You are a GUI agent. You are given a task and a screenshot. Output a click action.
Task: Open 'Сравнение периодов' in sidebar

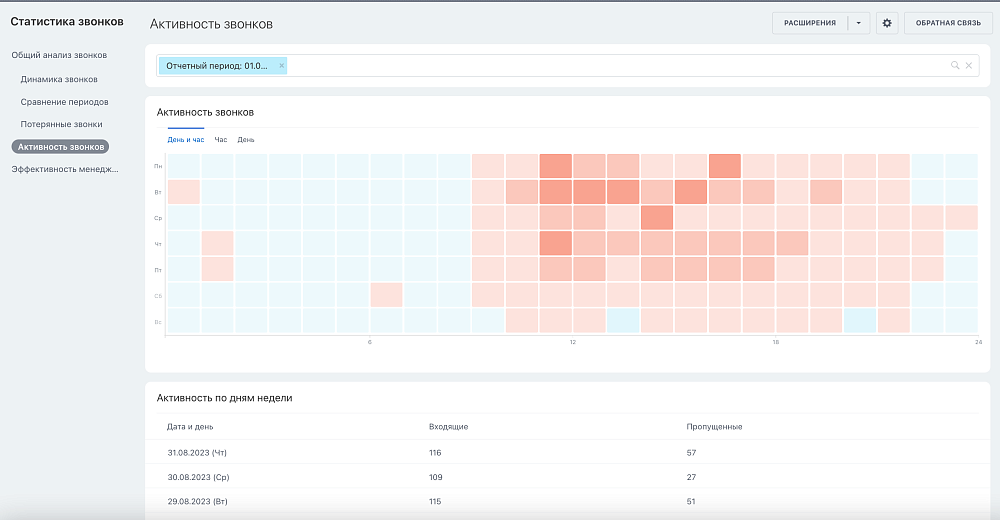64,102
